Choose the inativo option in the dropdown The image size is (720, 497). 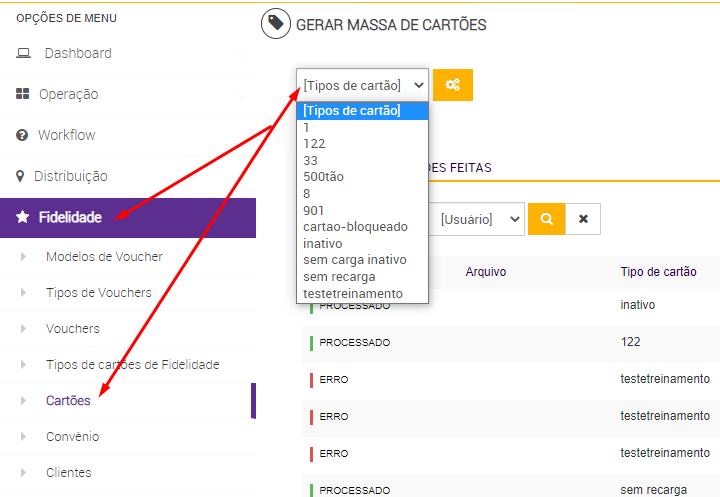(x=362, y=243)
